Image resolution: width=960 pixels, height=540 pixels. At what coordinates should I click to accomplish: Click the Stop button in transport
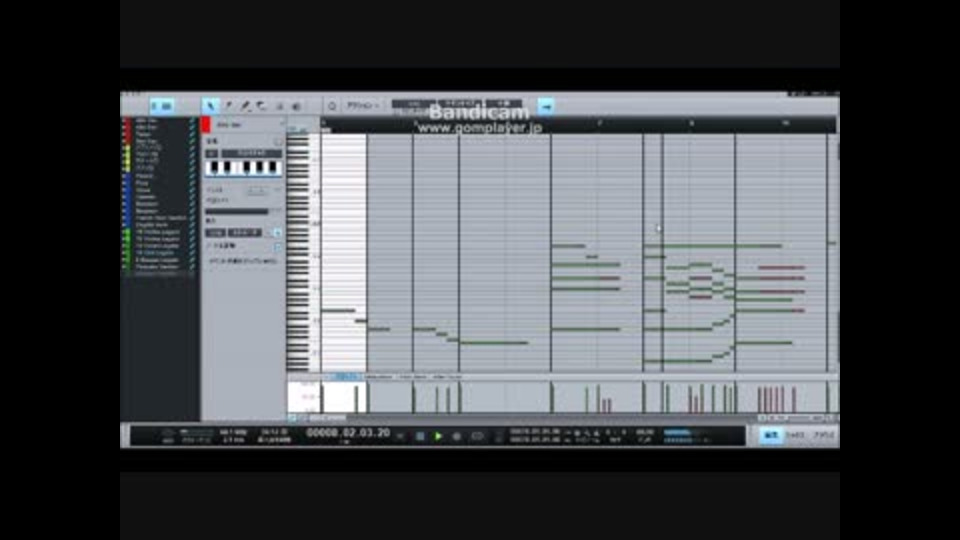coord(420,436)
